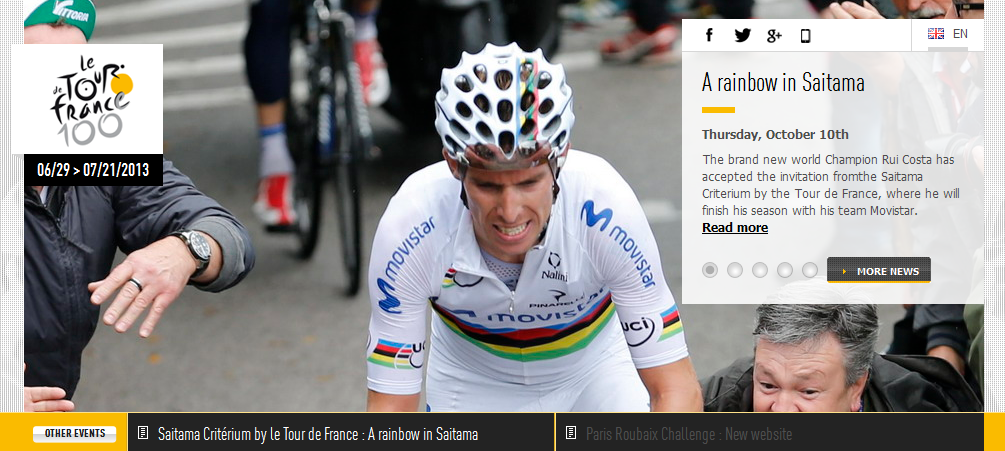Expand the OTHER EVENTS menu
Screen dimensions: 1005x451
(x=74, y=434)
